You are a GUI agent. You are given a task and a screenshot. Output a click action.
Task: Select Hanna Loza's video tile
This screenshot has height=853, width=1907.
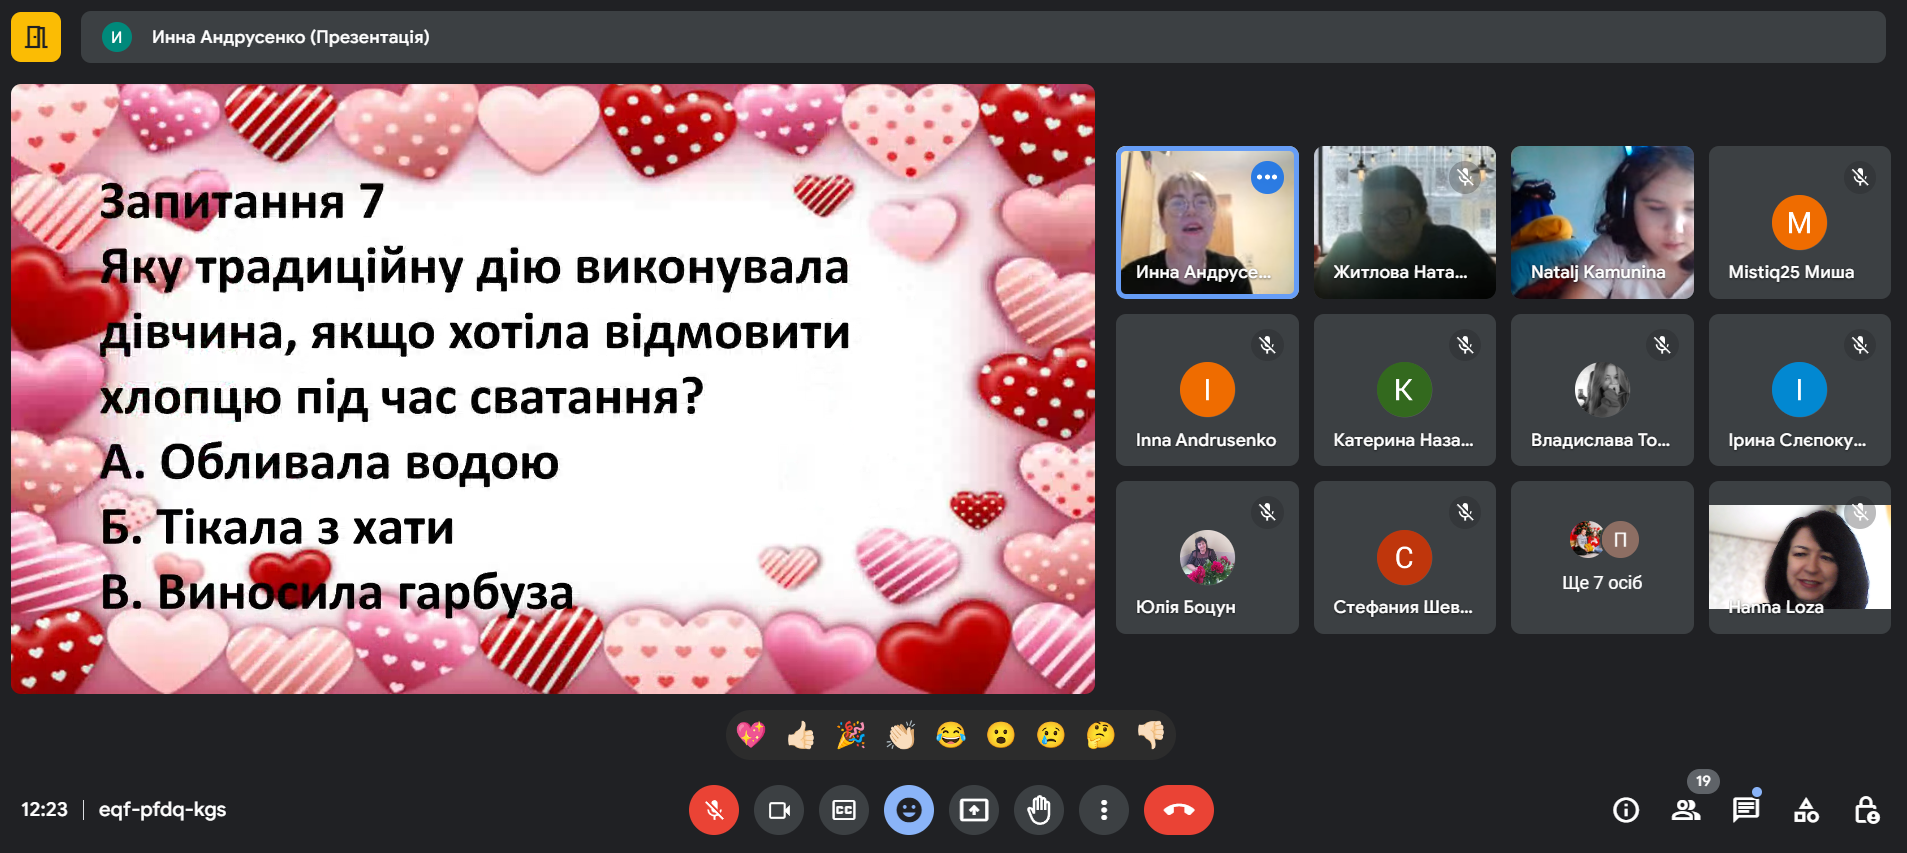click(x=1799, y=558)
